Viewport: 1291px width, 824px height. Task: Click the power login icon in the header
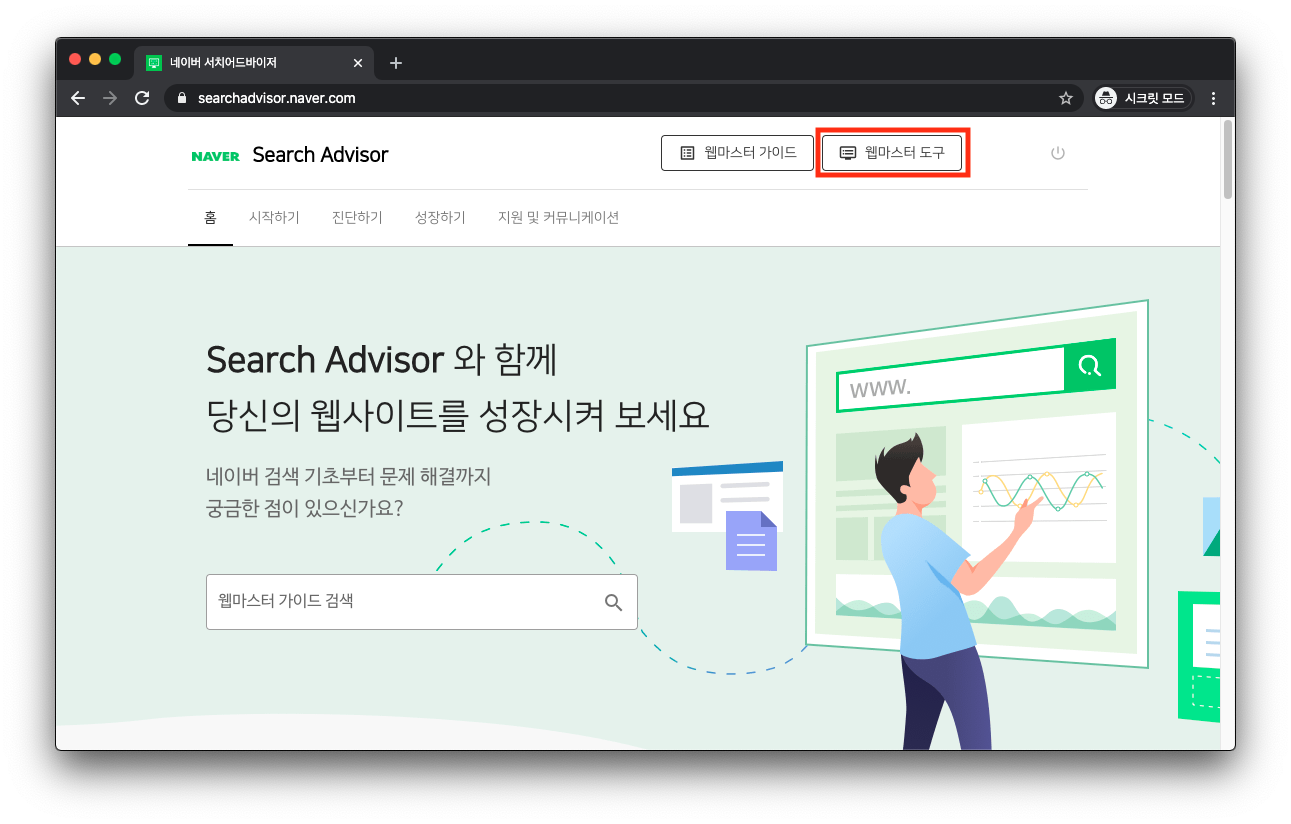(1057, 153)
